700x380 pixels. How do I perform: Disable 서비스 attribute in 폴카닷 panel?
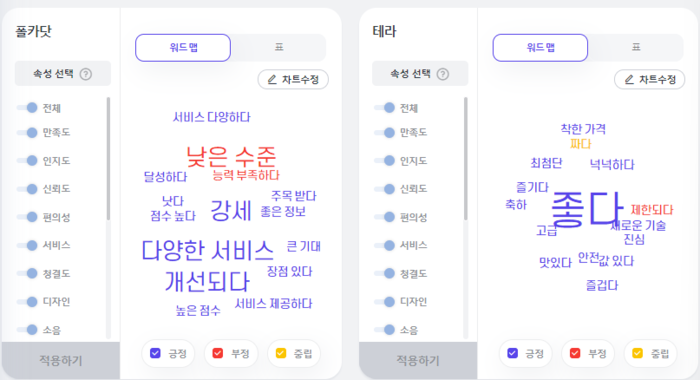[27, 245]
